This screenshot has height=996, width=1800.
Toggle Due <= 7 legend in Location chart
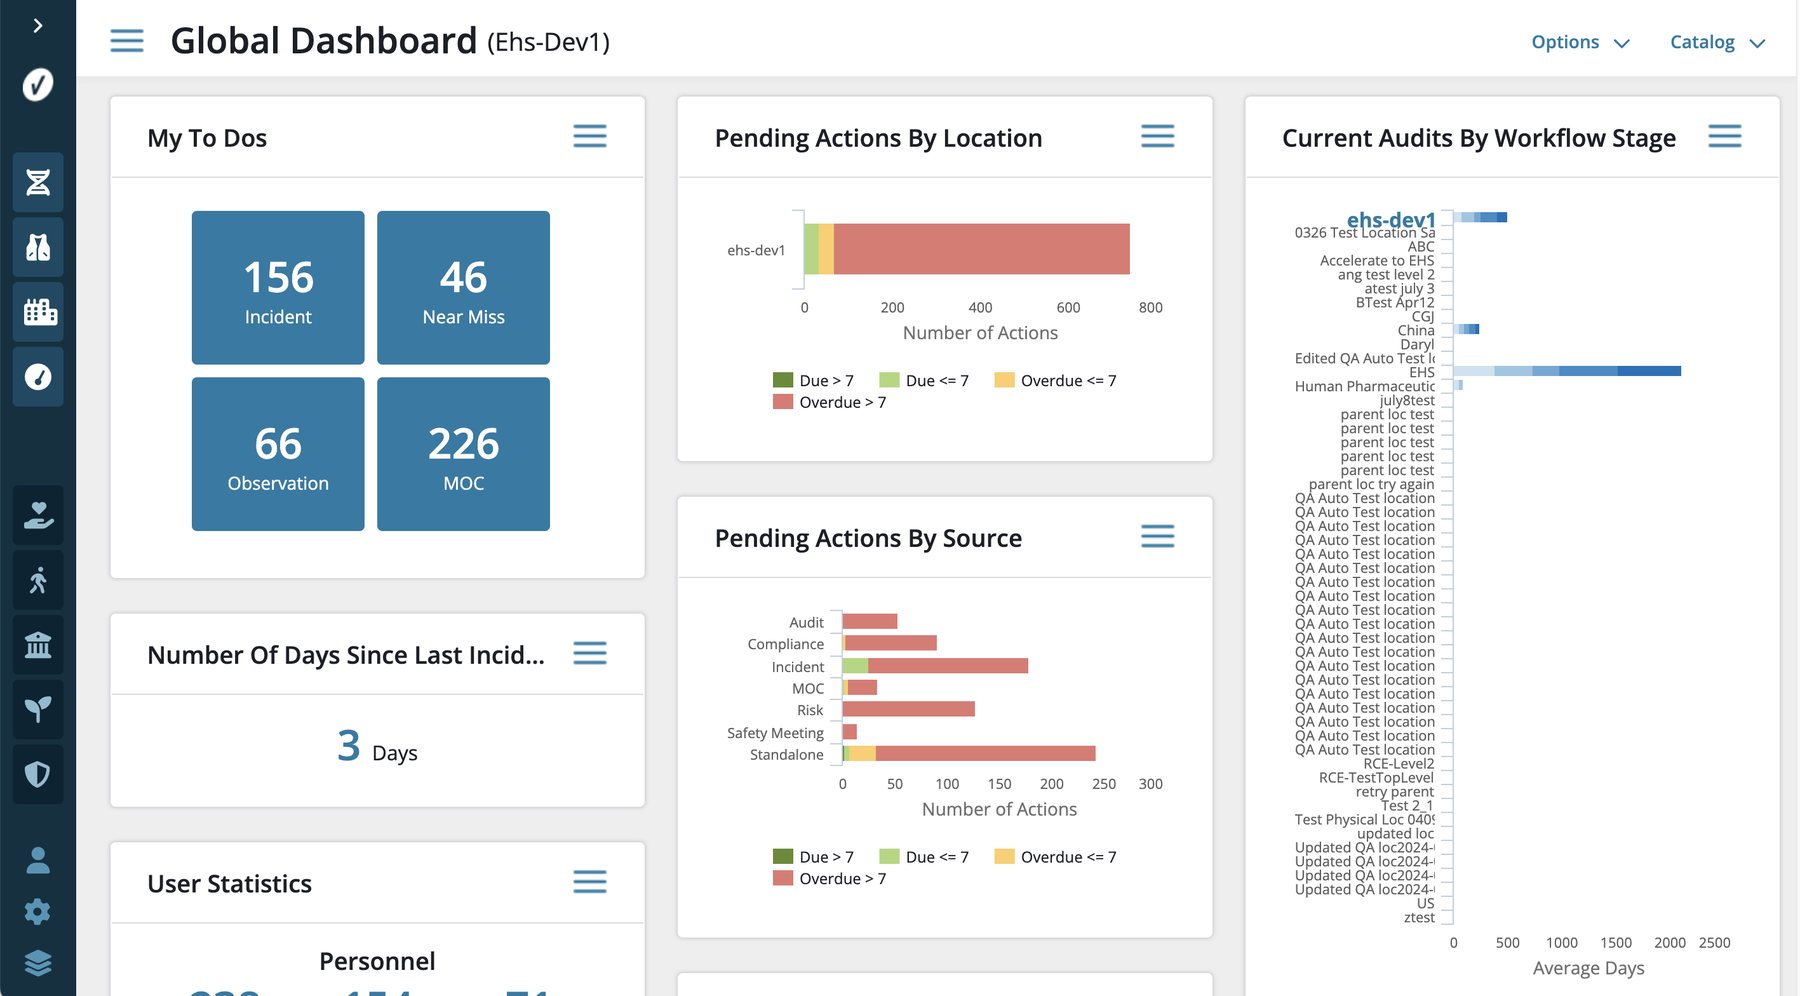[x=924, y=381]
